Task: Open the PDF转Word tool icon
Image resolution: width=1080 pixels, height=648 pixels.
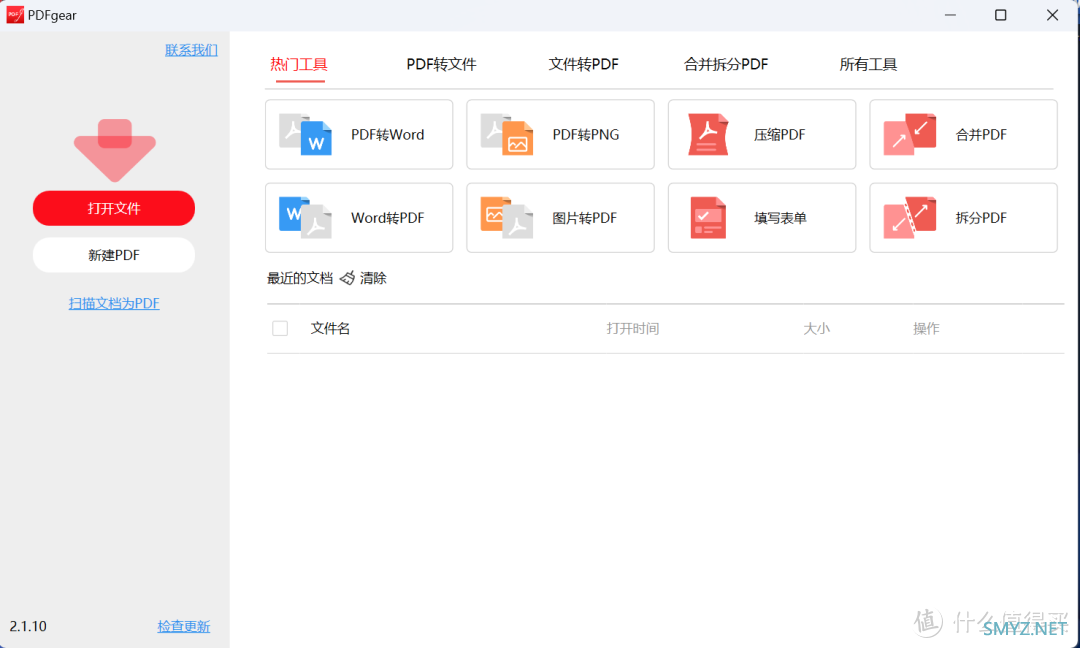Action: [x=305, y=134]
